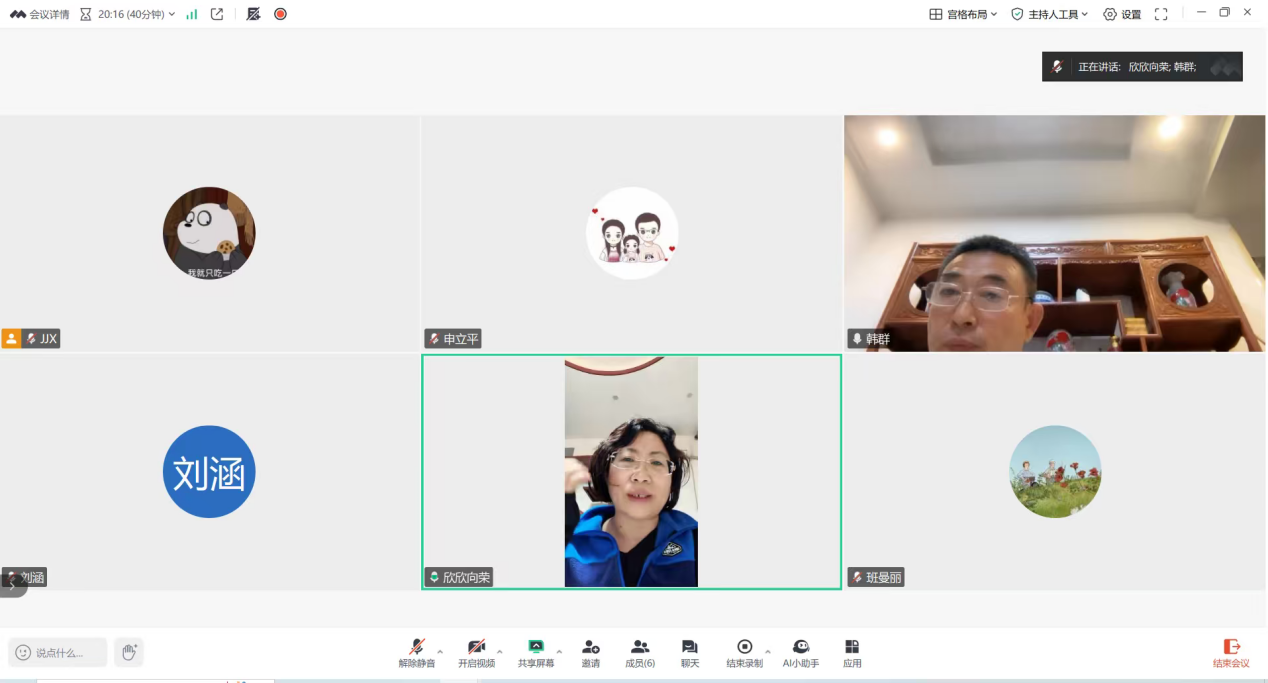
Task: Click the green network signal bars icon
Action: [192, 14]
